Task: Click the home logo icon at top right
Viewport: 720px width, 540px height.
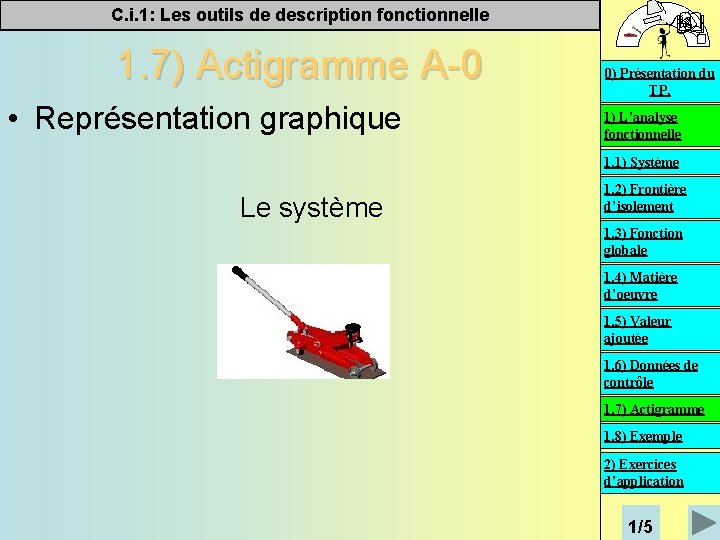Action: pos(661,28)
